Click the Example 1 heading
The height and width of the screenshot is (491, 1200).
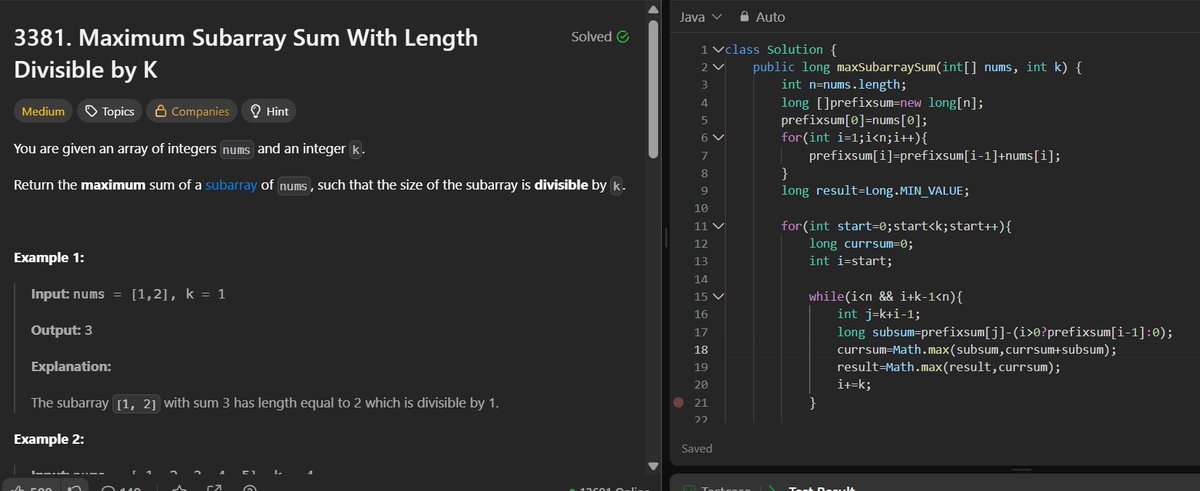[x=49, y=257]
